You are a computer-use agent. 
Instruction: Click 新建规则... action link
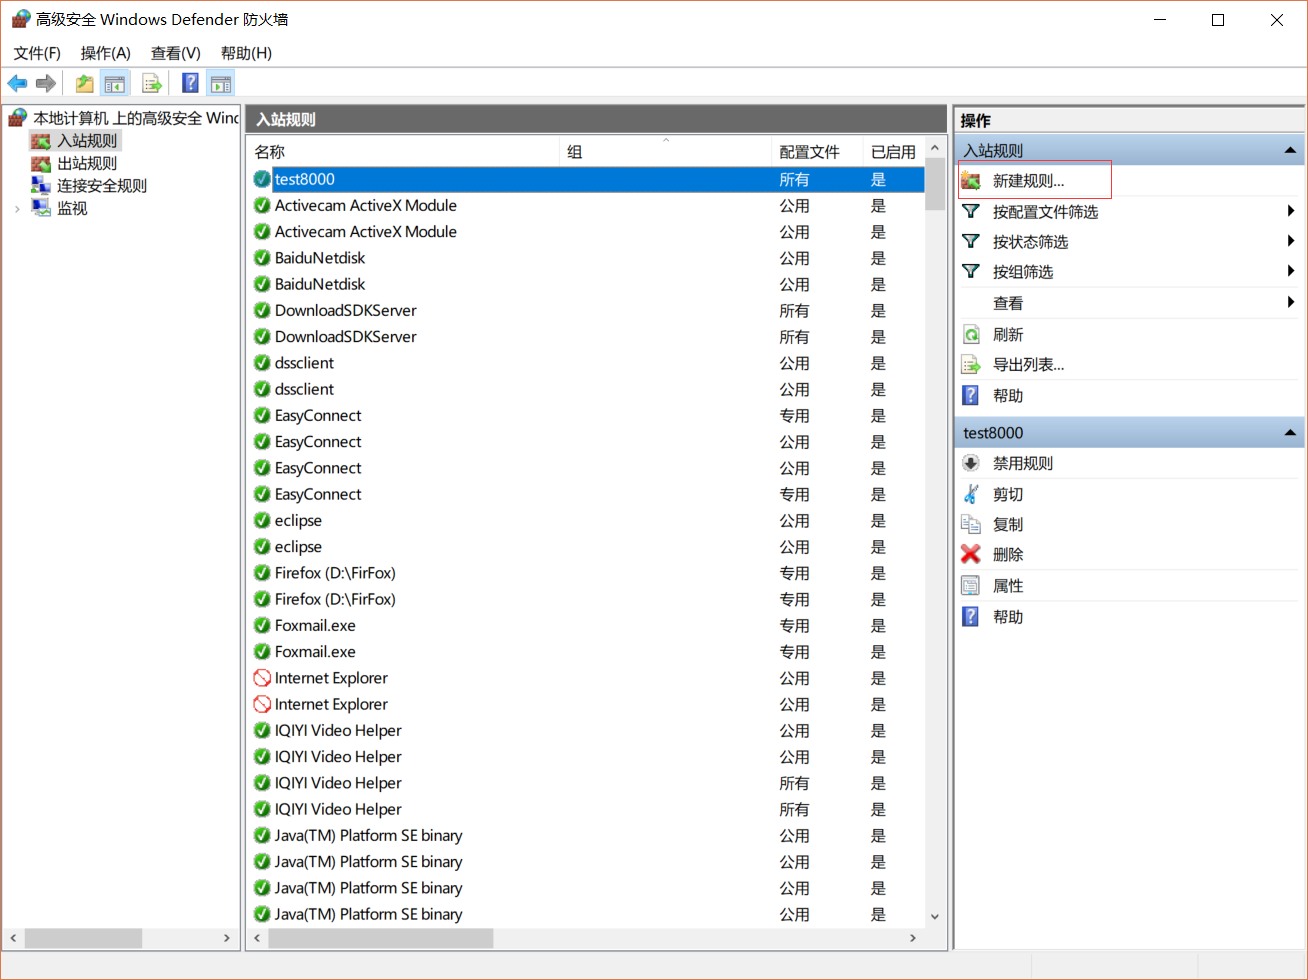1028,181
